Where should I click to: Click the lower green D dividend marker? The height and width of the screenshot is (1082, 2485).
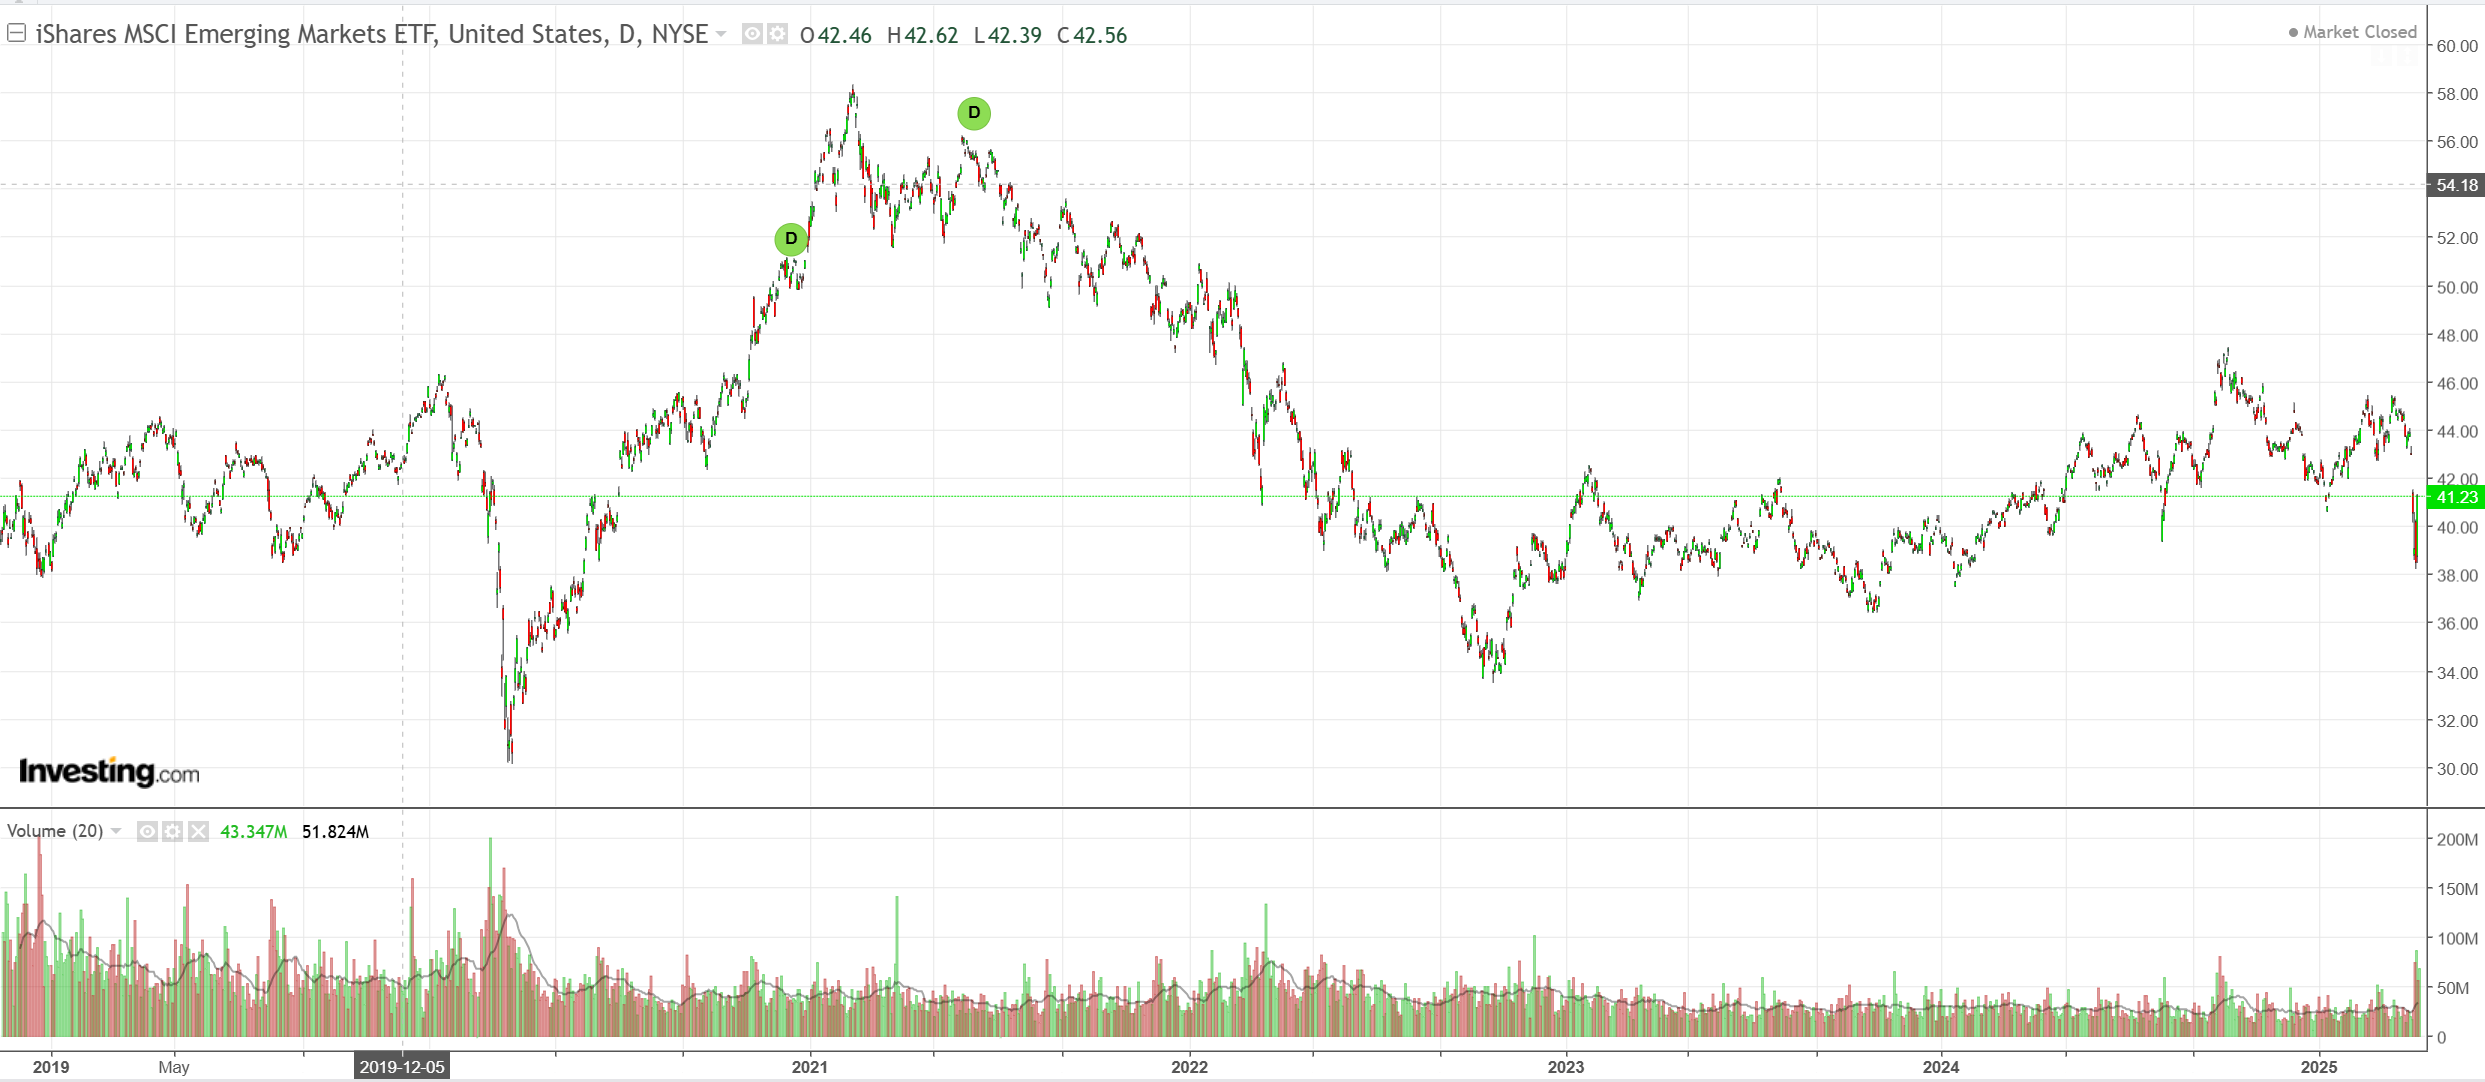(791, 239)
